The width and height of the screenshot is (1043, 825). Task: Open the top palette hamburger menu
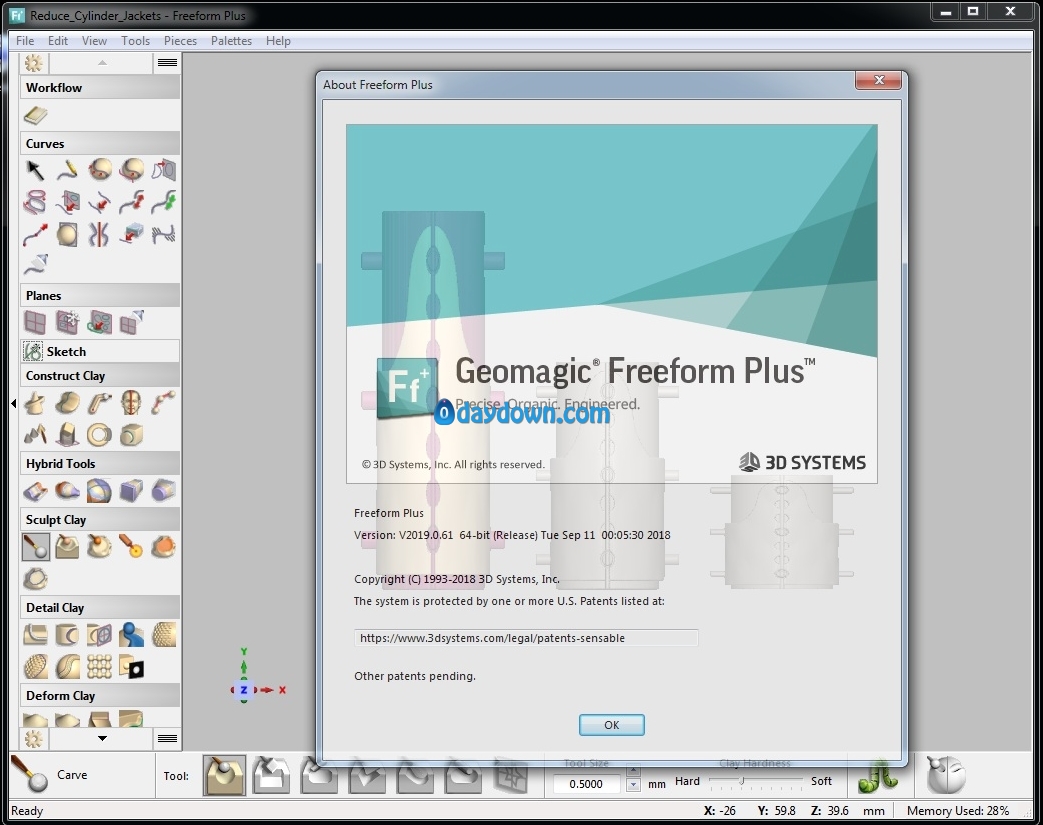point(167,63)
